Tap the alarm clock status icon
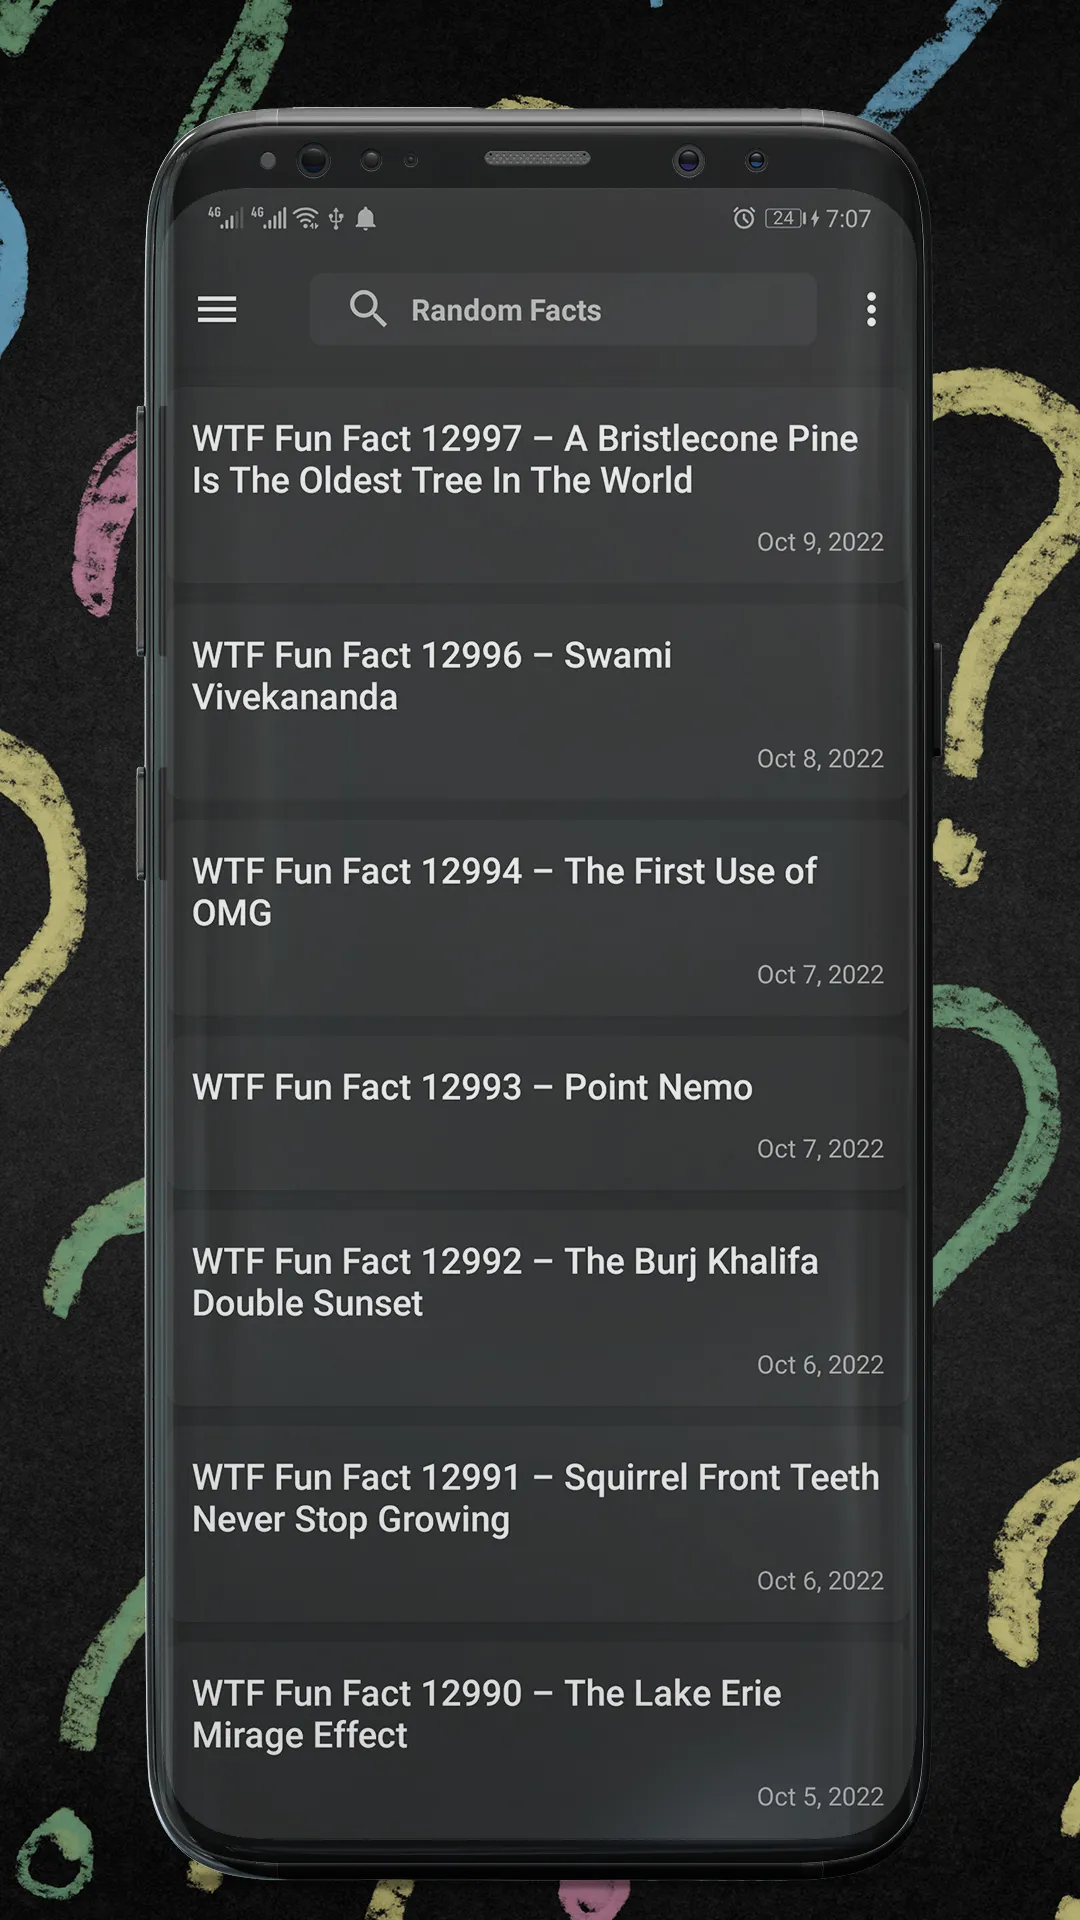This screenshot has width=1080, height=1920. [x=744, y=218]
